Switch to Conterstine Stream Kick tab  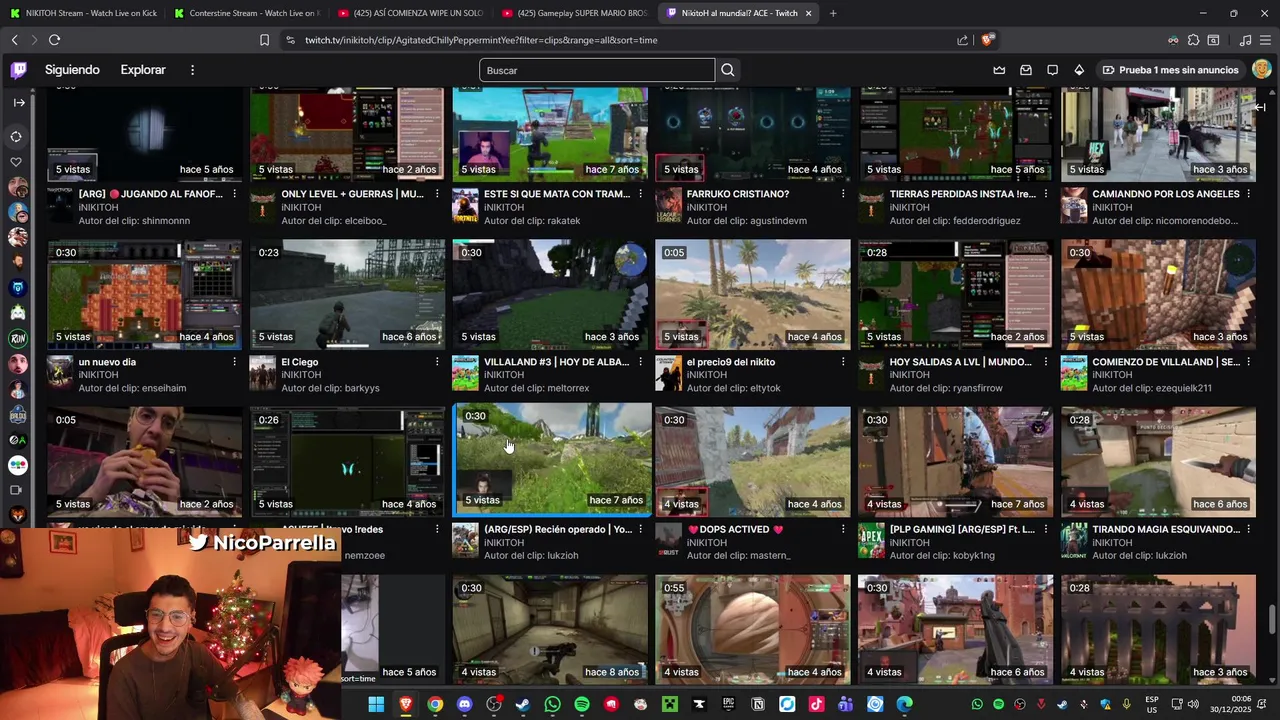(x=245, y=13)
